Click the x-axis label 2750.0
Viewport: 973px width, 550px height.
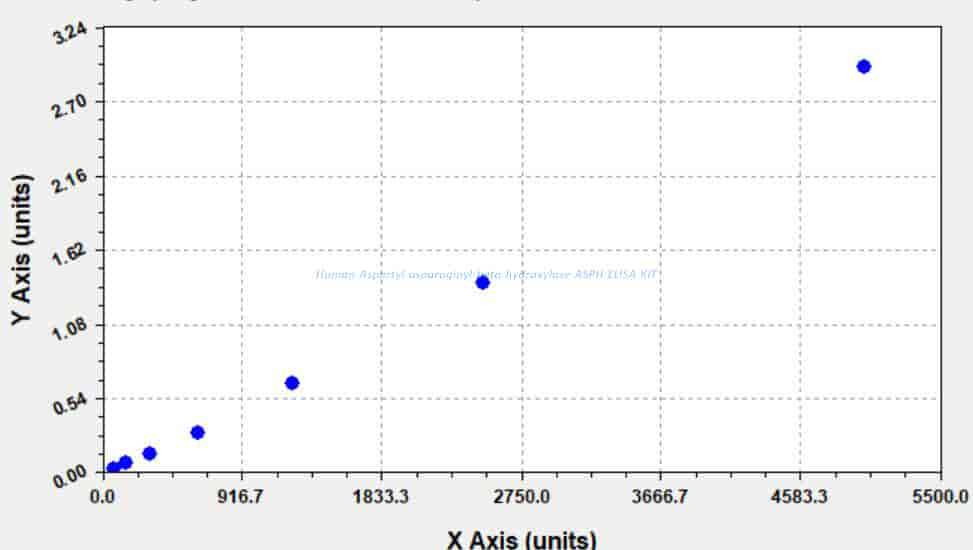point(522,497)
